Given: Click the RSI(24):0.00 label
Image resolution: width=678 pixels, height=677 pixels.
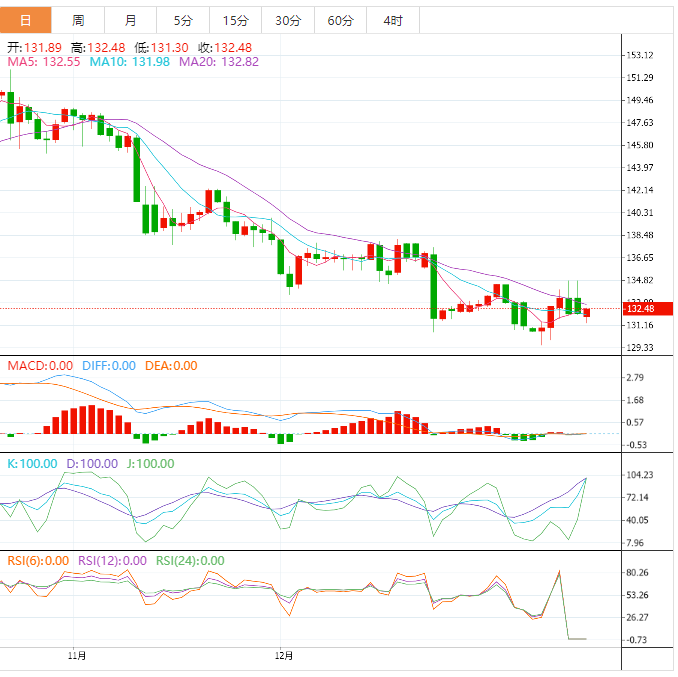Looking at the screenshot, I should [190, 561].
